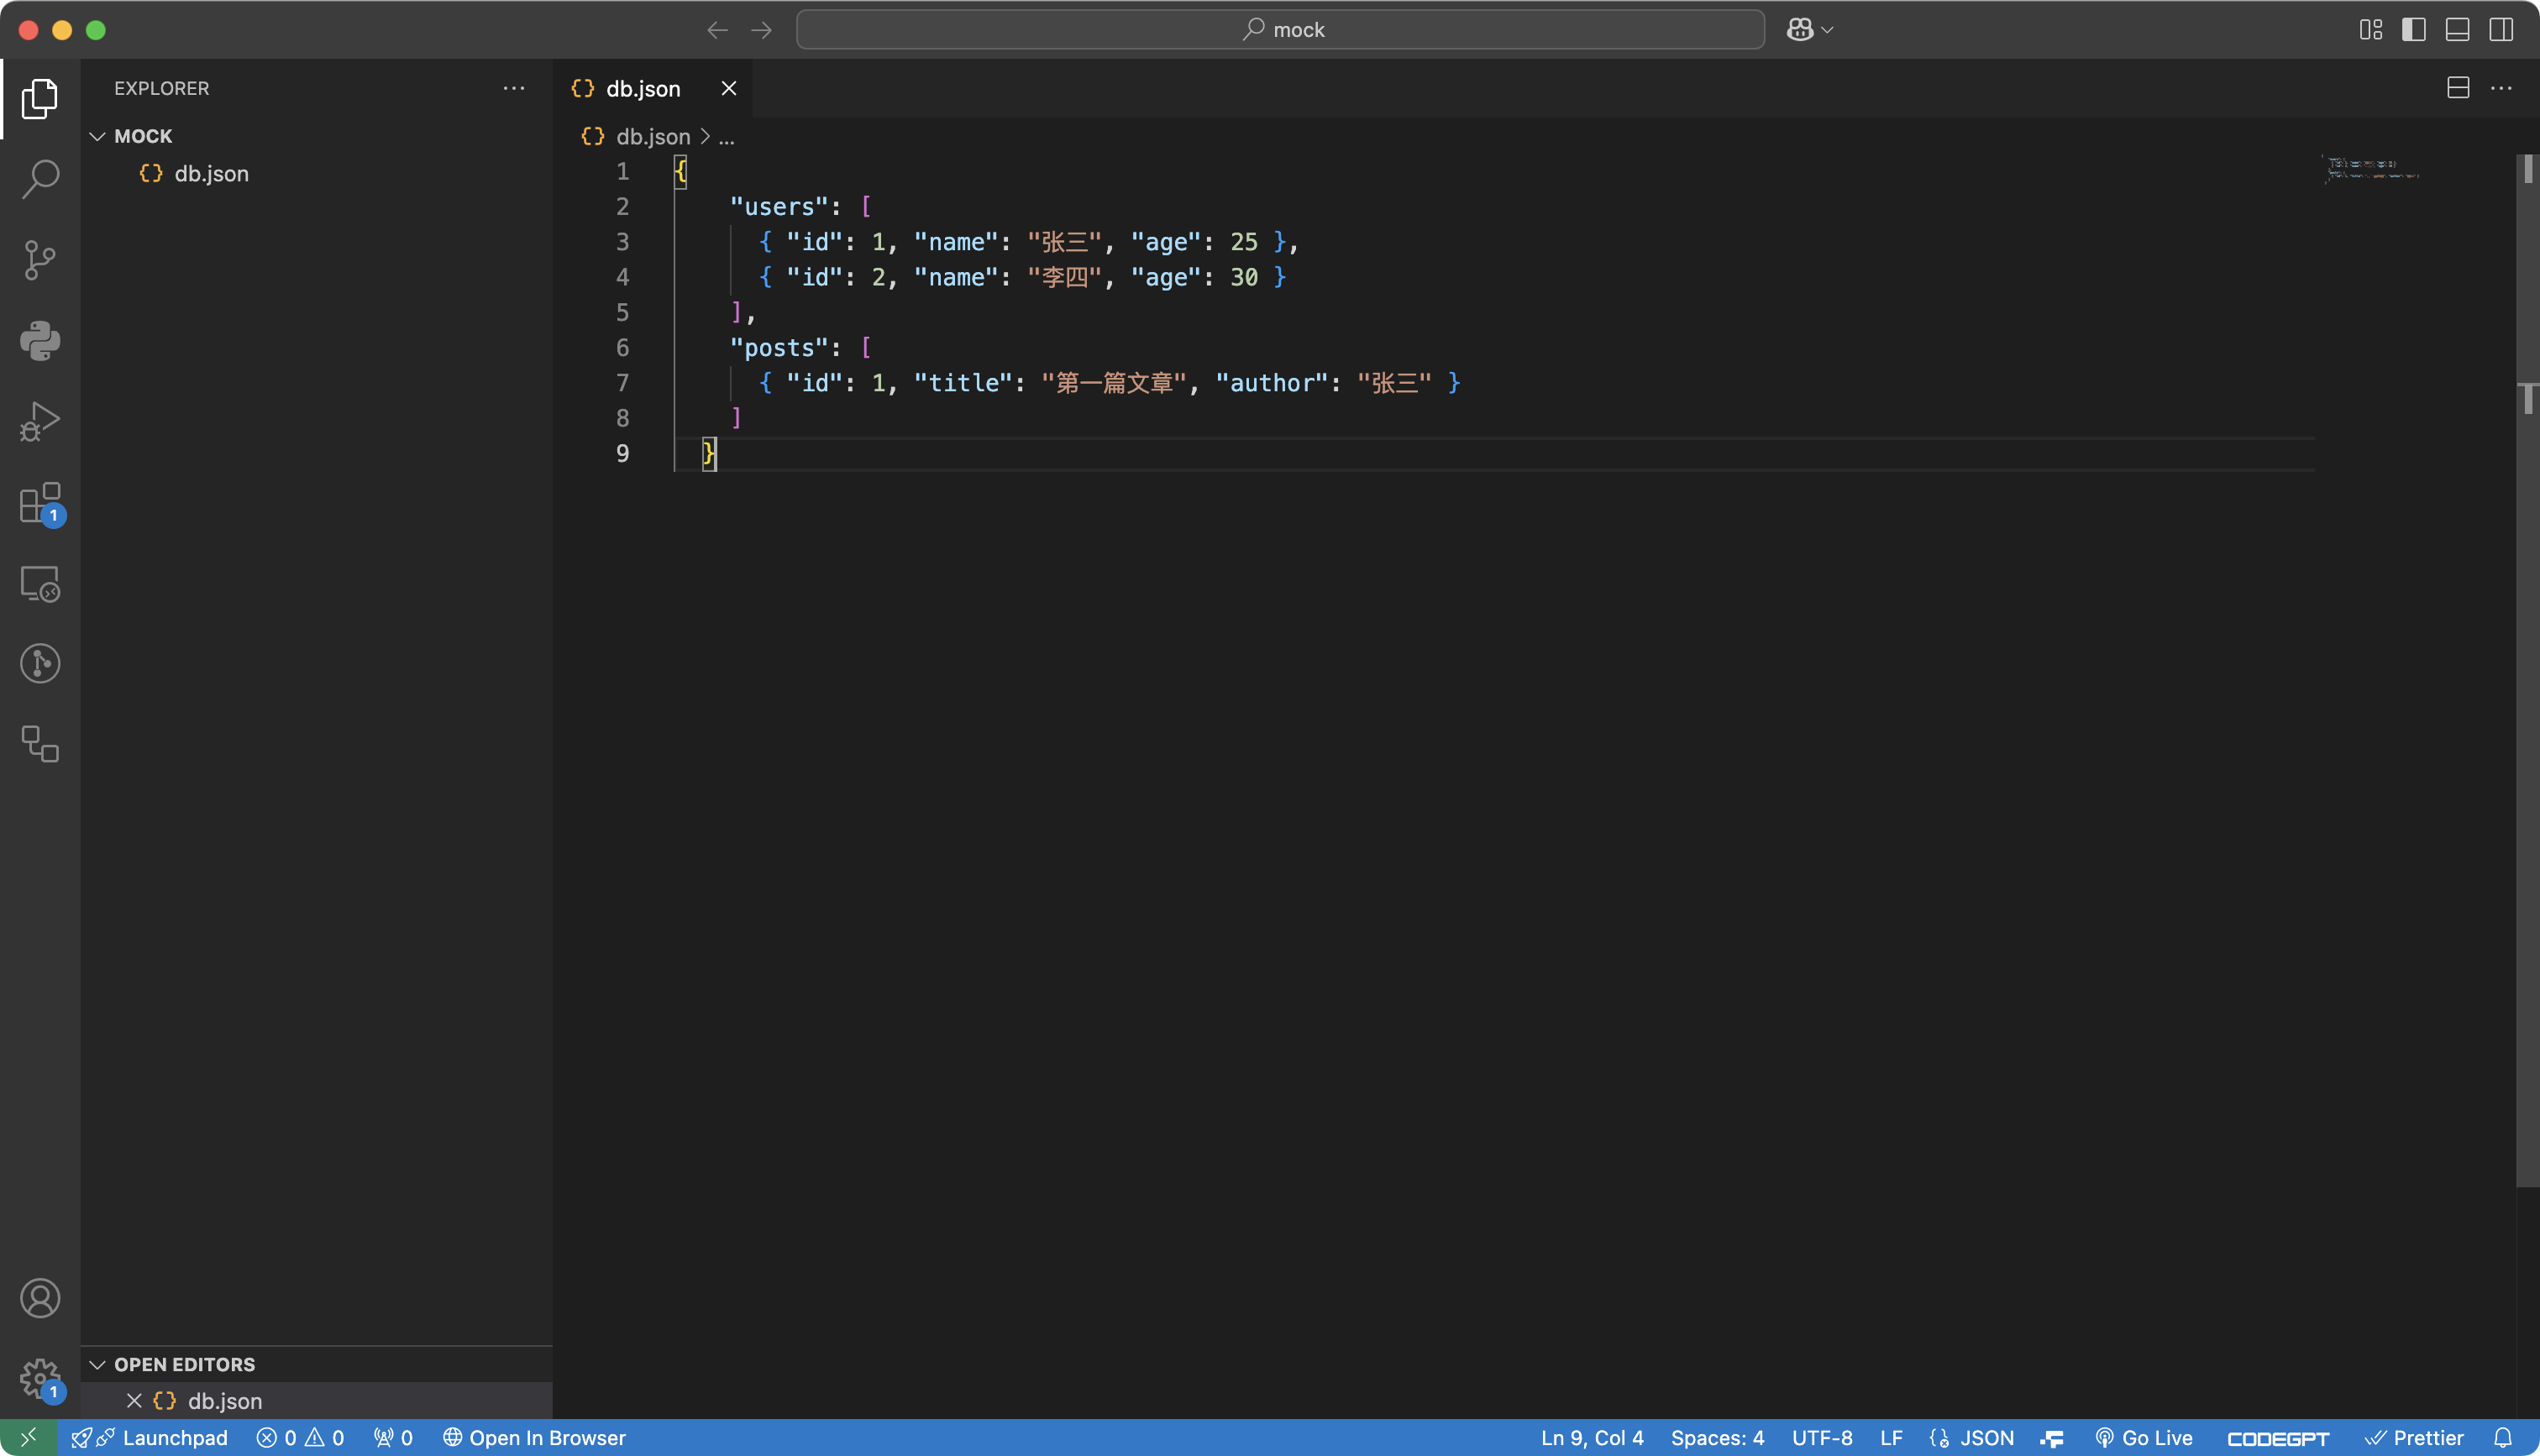
Task: Click Open In Browser status item
Action: point(535,1438)
